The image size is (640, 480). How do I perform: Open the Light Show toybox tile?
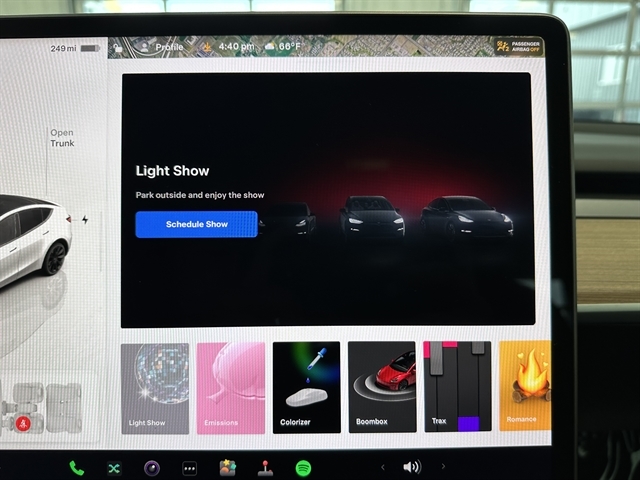click(155, 389)
